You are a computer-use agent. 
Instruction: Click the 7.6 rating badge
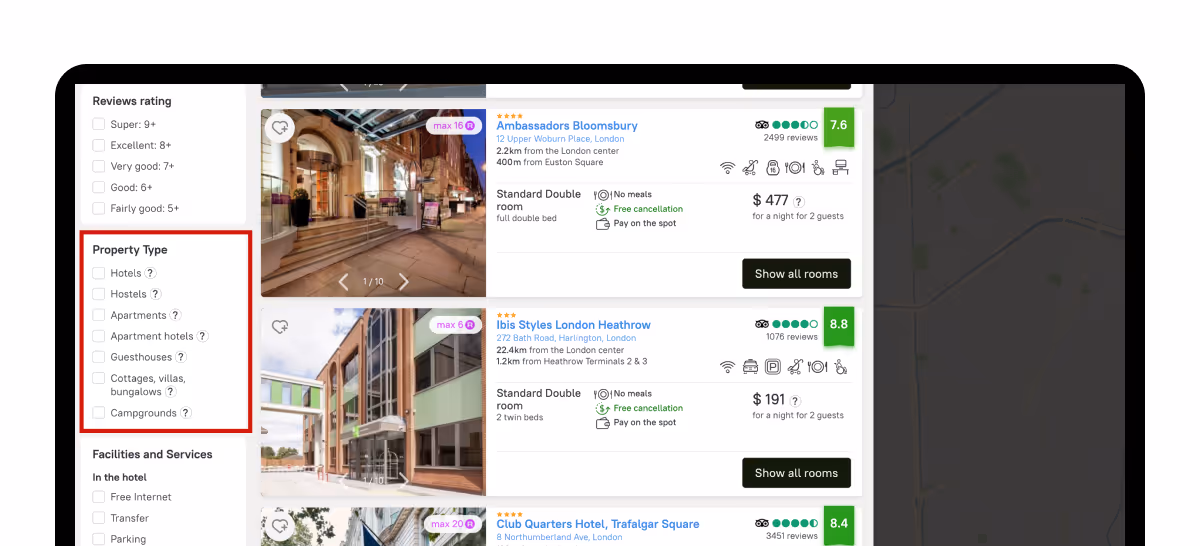pyautogui.click(x=838, y=127)
